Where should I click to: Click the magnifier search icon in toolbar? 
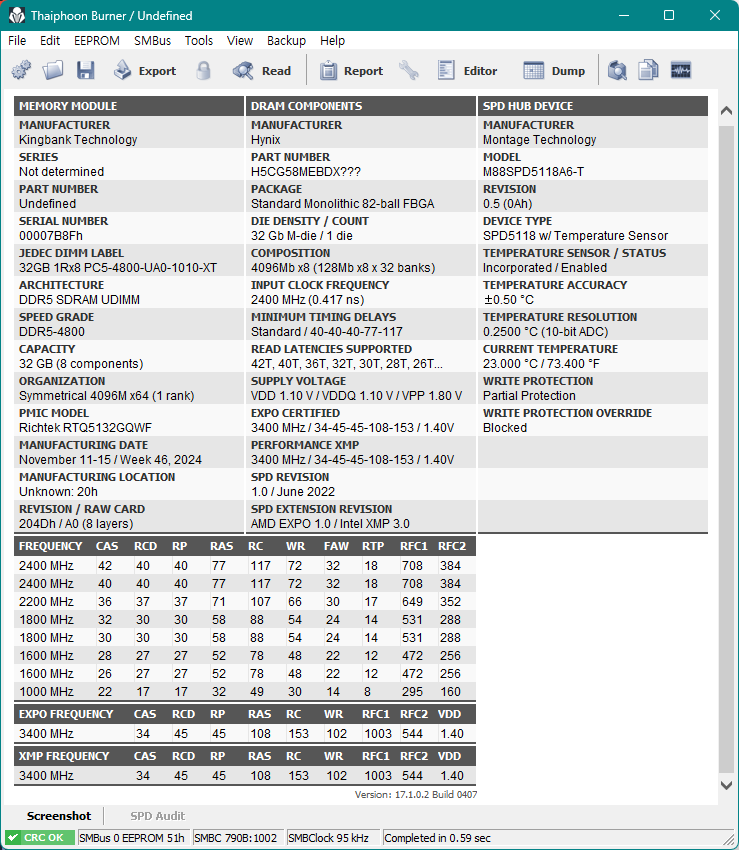coord(617,70)
